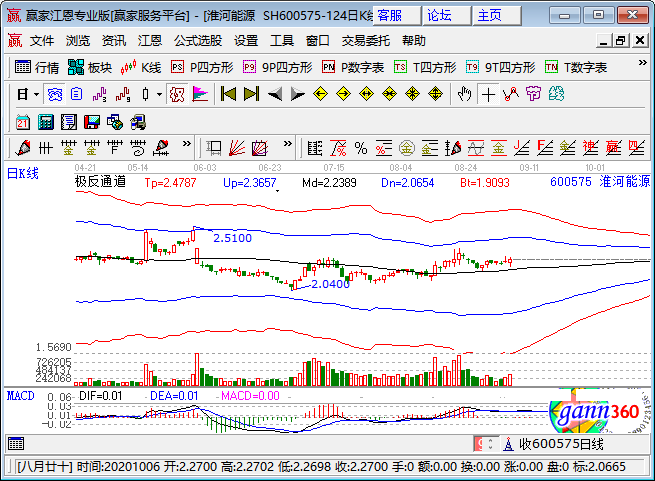Select the Gann fan lines tool
The image size is (655, 481).
(237, 148)
